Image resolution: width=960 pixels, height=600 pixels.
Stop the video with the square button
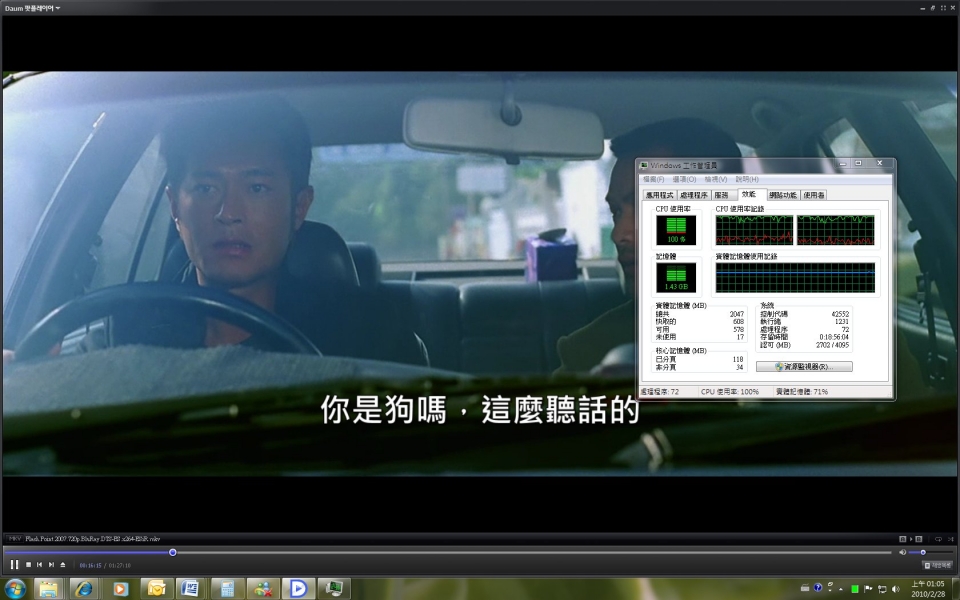coord(28,564)
